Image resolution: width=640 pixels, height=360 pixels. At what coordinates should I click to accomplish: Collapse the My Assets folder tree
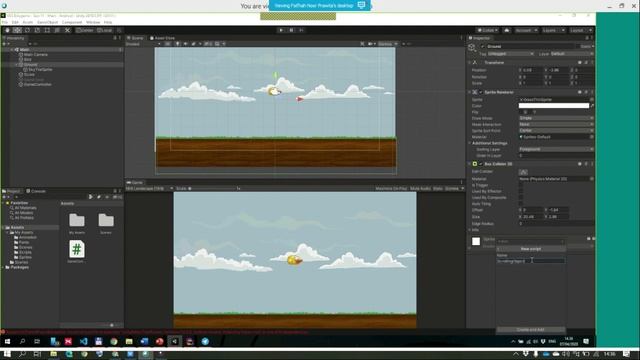point(8,232)
